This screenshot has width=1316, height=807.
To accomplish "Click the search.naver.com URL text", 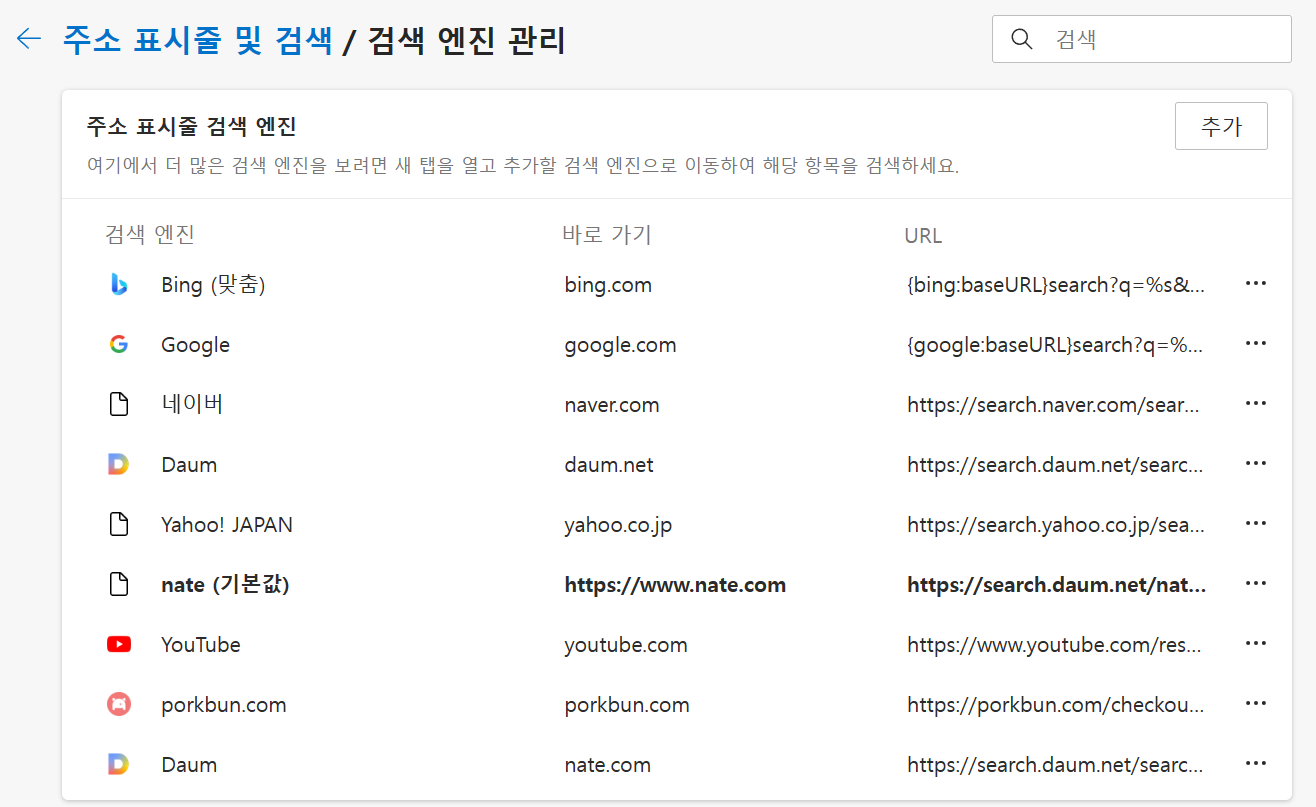I will pos(1053,405).
